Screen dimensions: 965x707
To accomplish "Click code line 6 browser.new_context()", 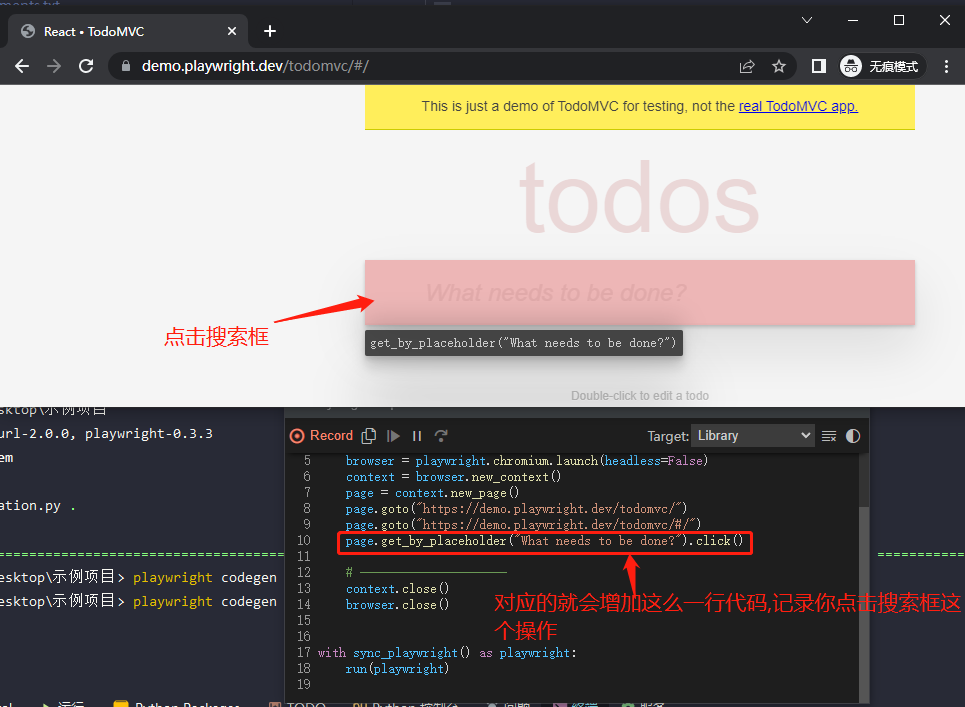I will coord(453,477).
